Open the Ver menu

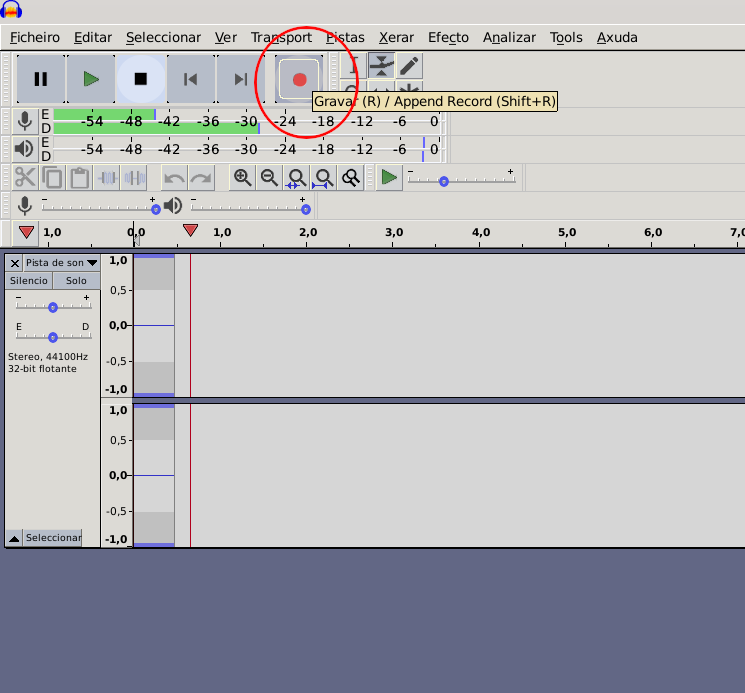pos(225,38)
